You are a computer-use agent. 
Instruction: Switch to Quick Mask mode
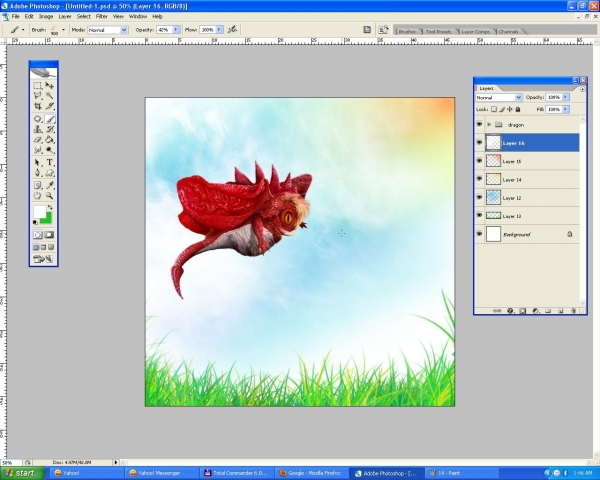point(49,235)
